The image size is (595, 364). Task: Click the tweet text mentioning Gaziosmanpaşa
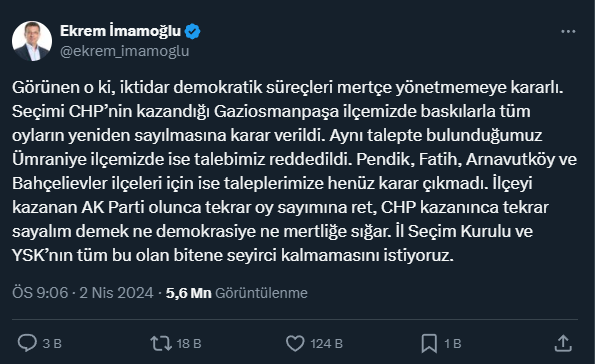pyautogui.click(x=271, y=112)
